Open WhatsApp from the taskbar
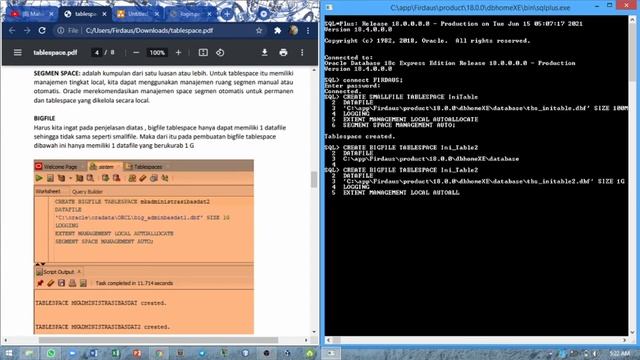This screenshot has height=360, width=640. 51,353
